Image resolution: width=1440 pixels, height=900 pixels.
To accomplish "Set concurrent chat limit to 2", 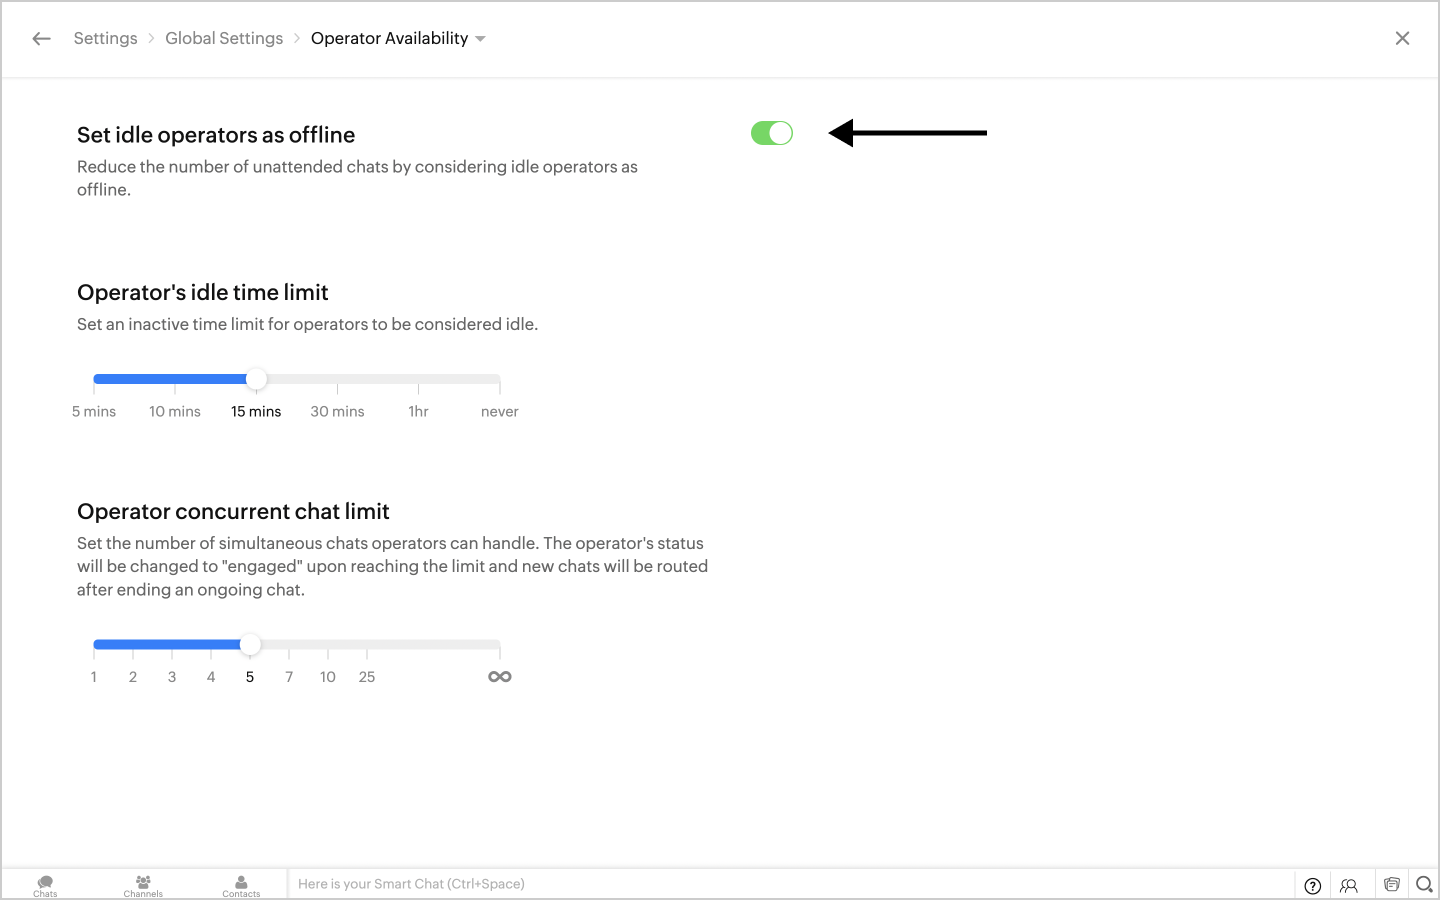I will click(133, 645).
